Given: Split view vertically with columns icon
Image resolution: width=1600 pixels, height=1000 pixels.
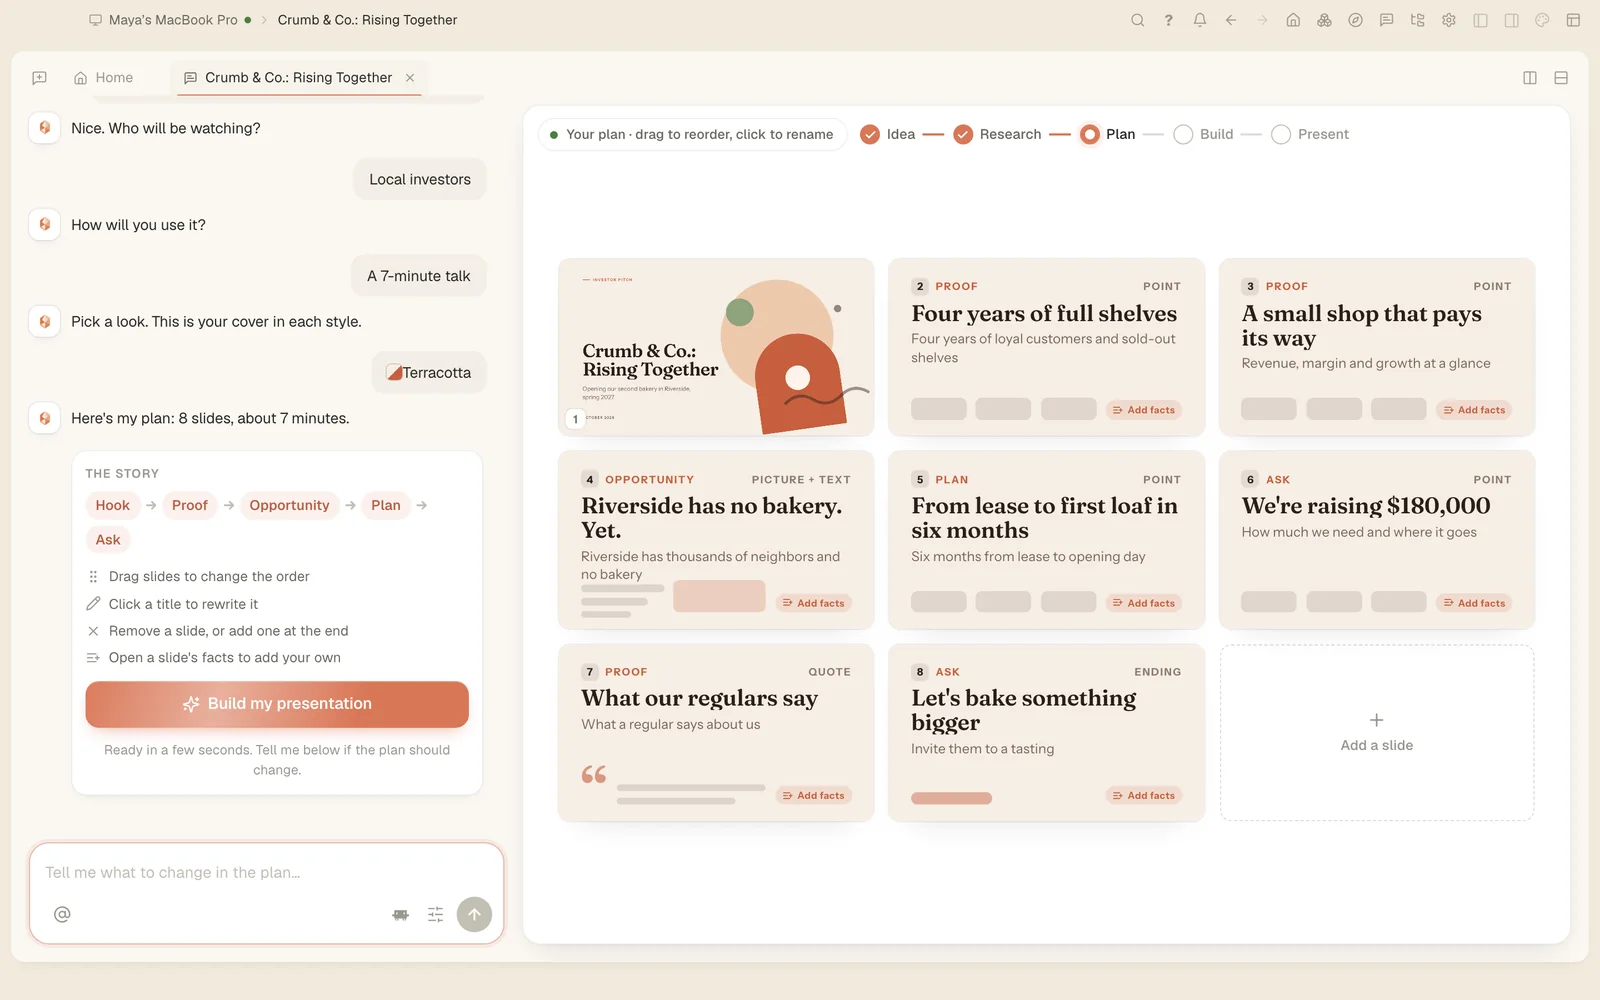Looking at the screenshot, I should [1530, 78].
